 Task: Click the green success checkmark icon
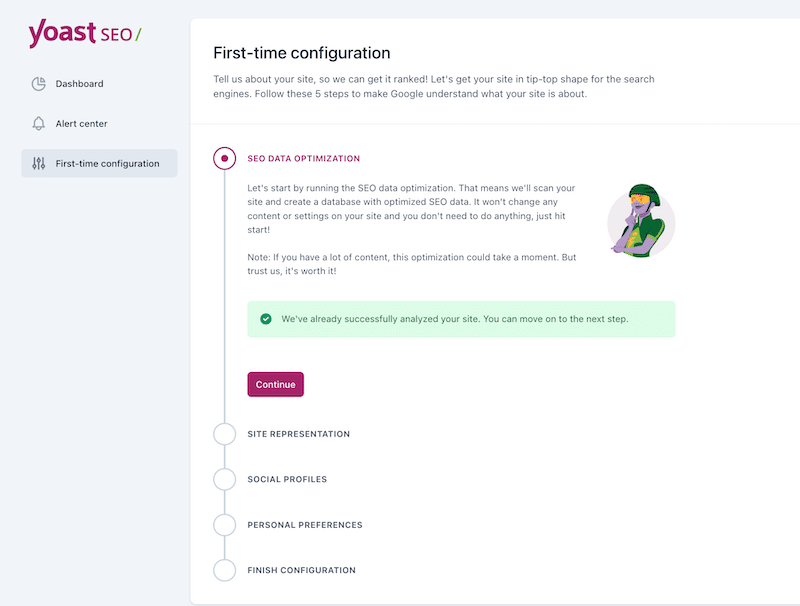point(266,319)
